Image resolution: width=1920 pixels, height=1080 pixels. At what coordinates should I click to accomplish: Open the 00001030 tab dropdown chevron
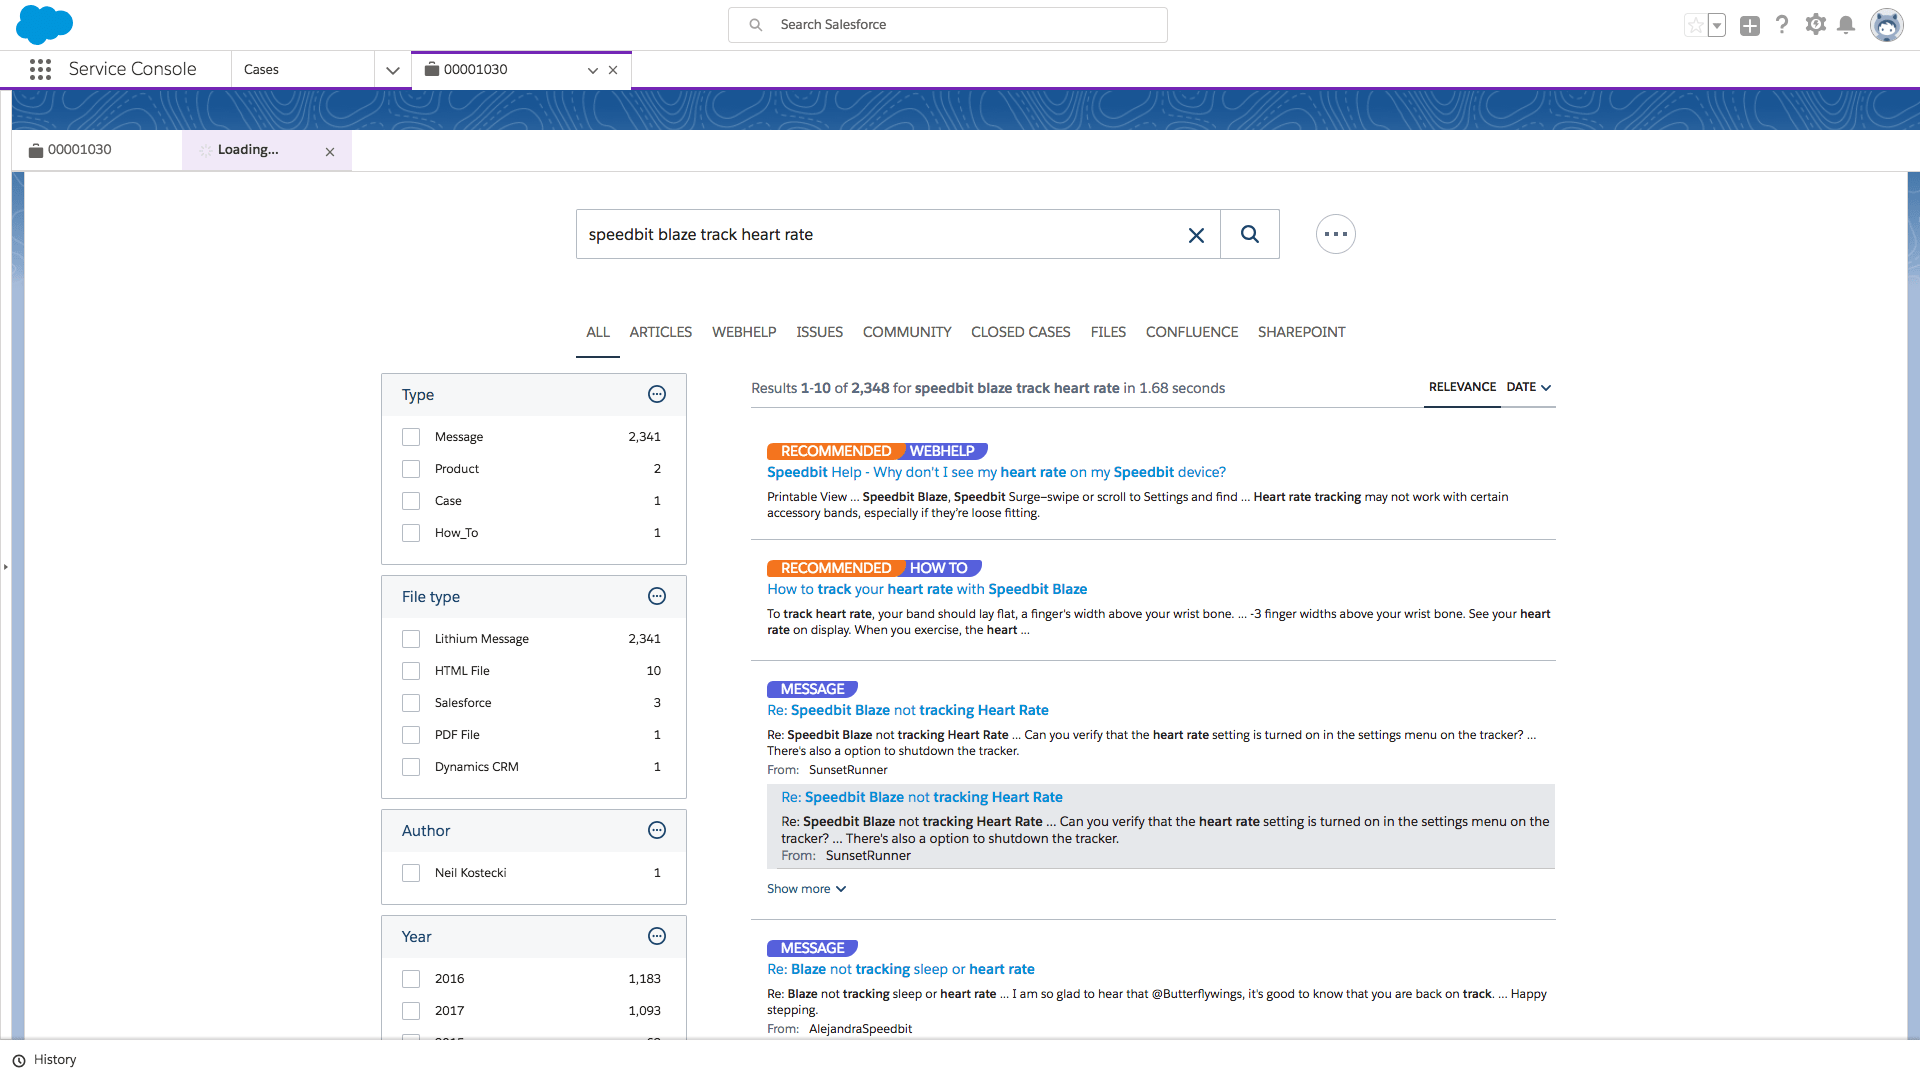tap(592, 70)
